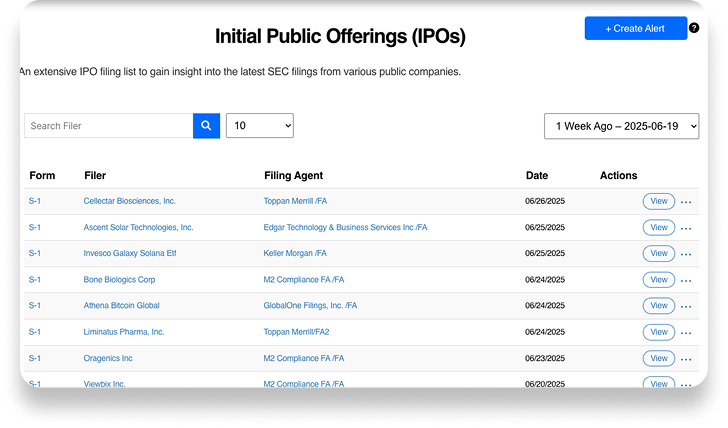The image size is (728, 428).
Task: Open the Ascent Solar Technologies filer link
Action: click(x=138, y=227)
